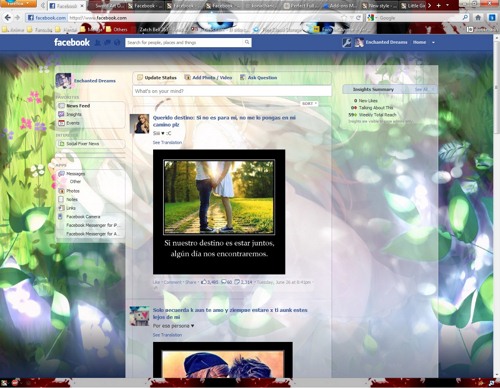Expand the account dropdown arrow beside Home
Viewport: 500px width, 388px height.
(433, 43)
